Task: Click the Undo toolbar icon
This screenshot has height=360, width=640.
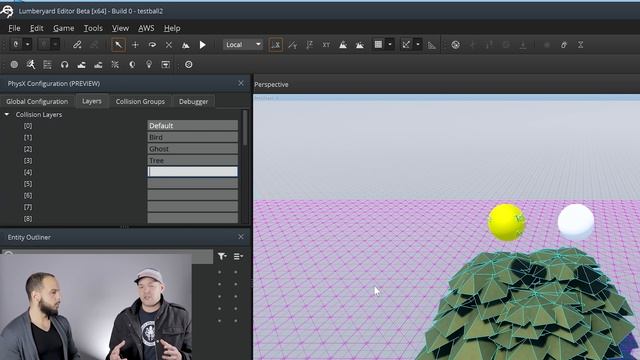Action: click(x=16, y=44)
